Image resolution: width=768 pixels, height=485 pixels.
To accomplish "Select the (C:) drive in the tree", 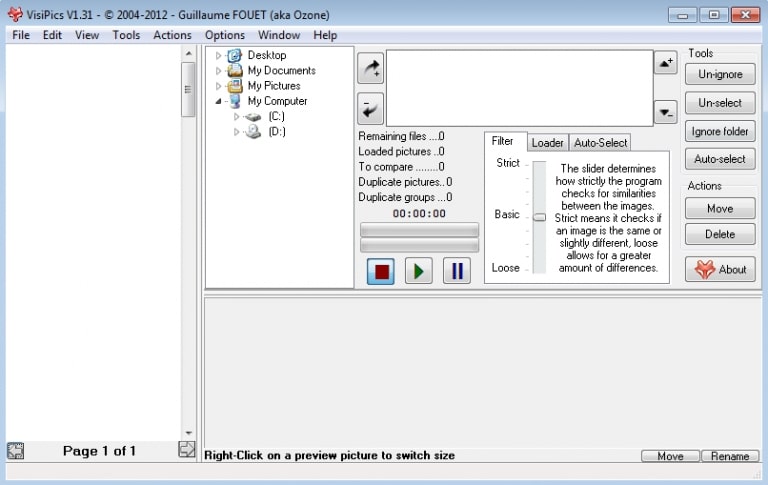I will click(276, 117).
